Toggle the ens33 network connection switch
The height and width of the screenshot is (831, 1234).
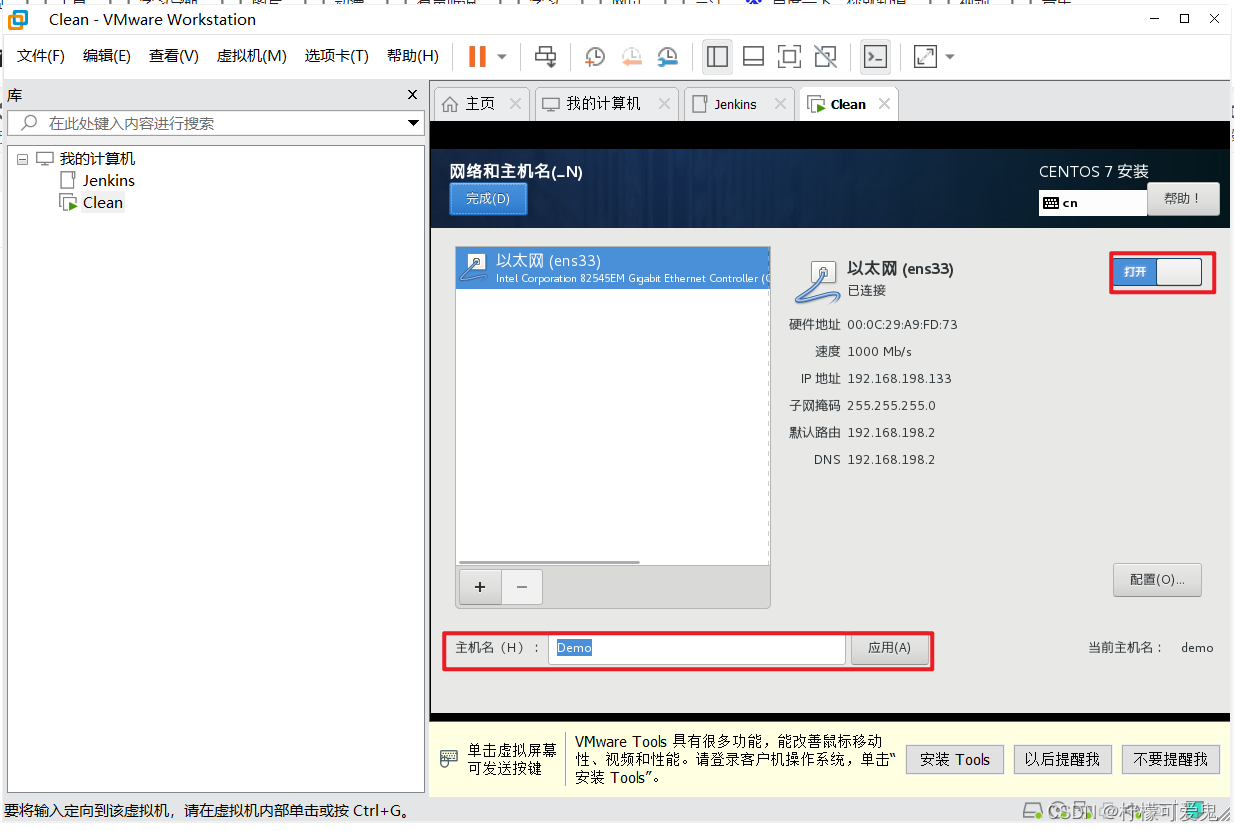pyautogui.click(x=1157, y=272)
